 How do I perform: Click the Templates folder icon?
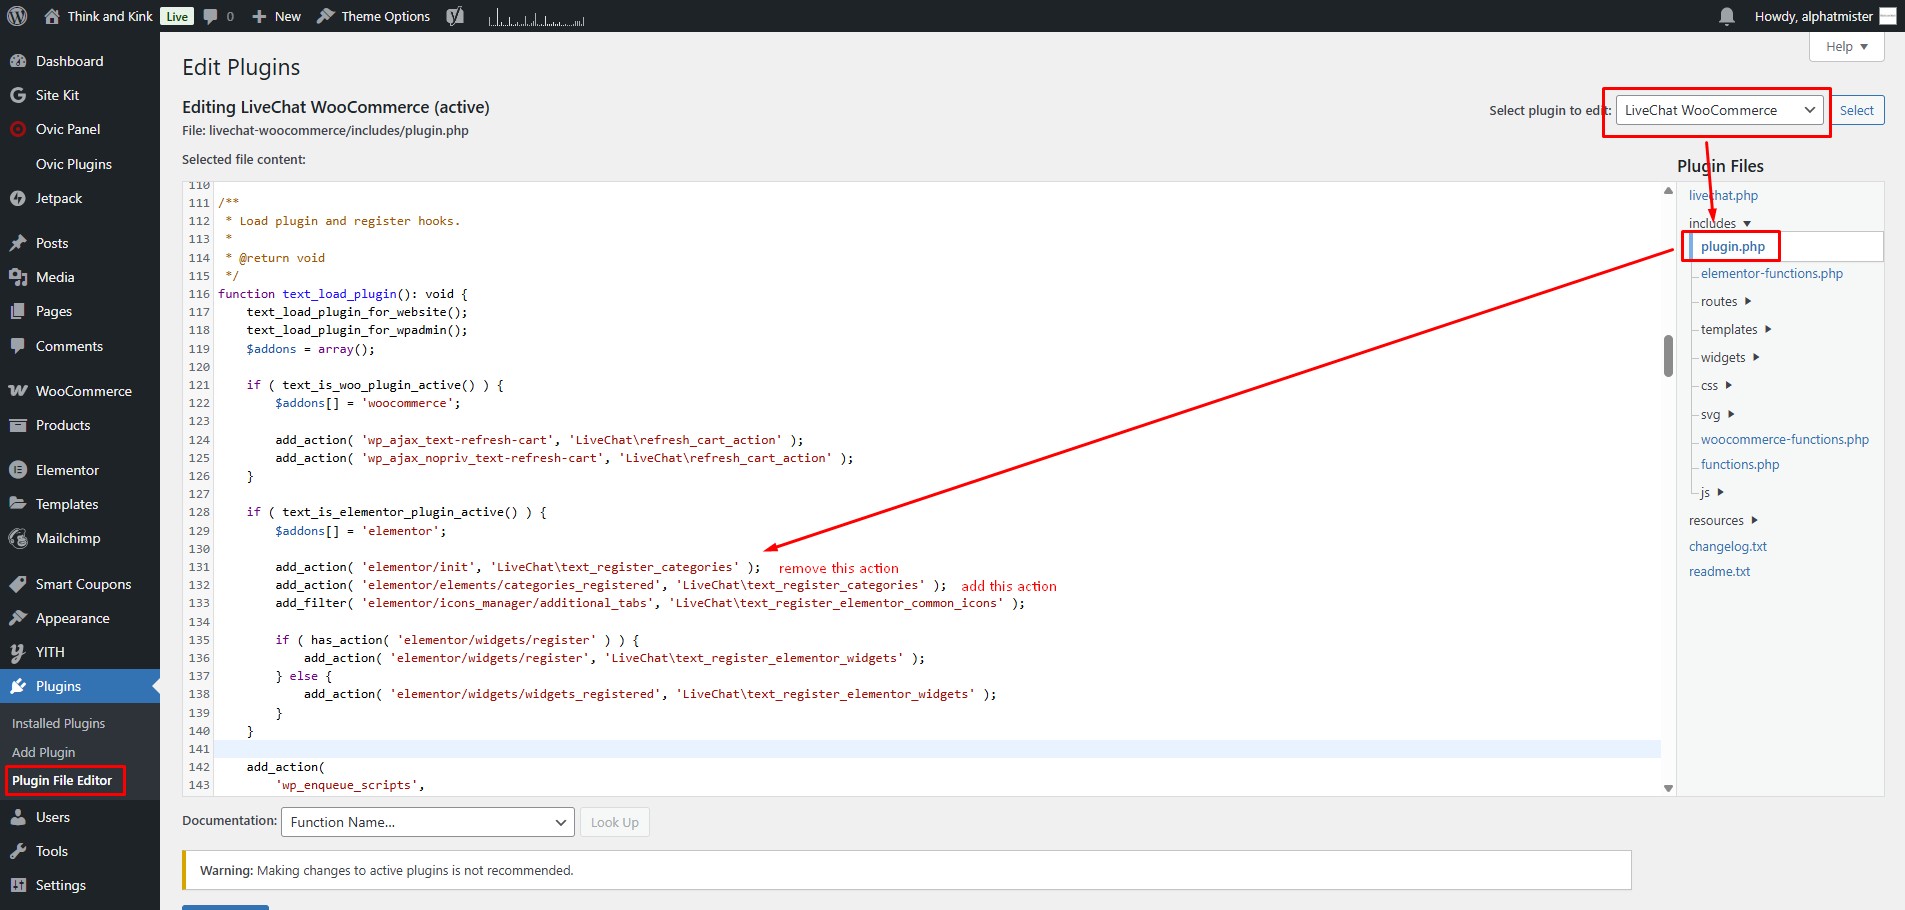[x=17, y=504]
